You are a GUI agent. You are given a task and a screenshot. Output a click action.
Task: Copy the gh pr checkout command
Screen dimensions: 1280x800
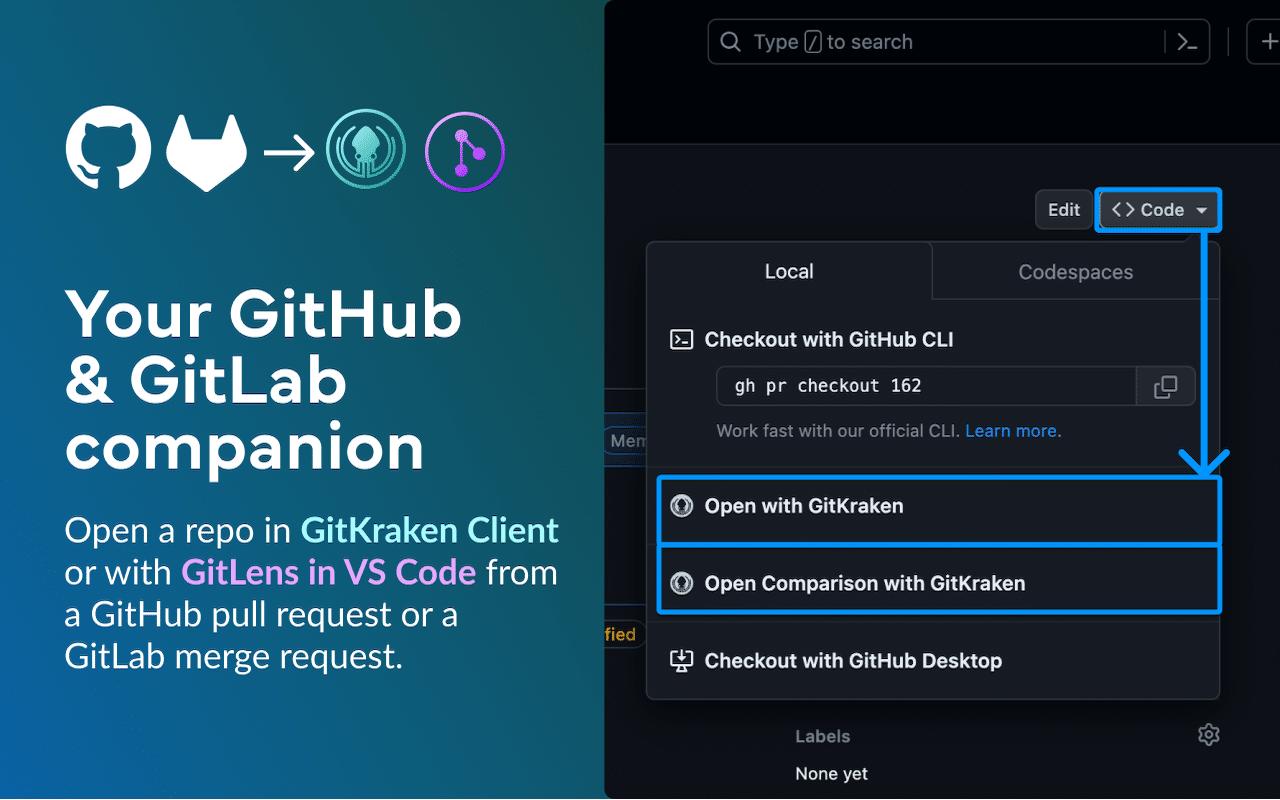point(1165,386)
